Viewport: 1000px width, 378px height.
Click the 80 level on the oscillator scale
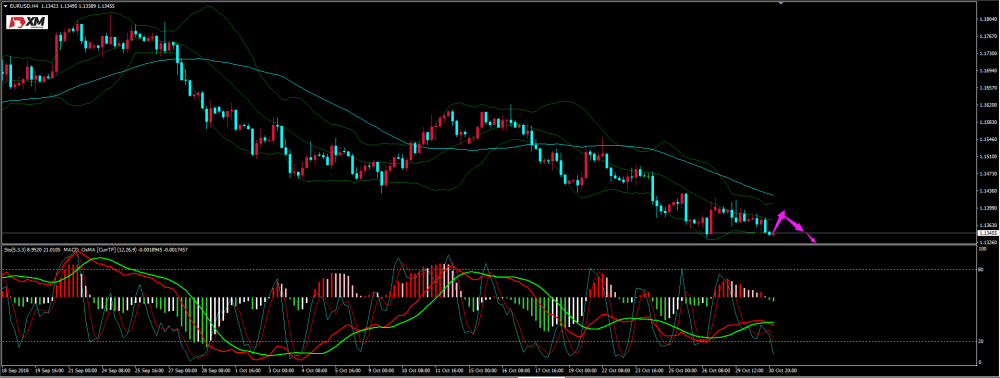click(x=981, y=269)
